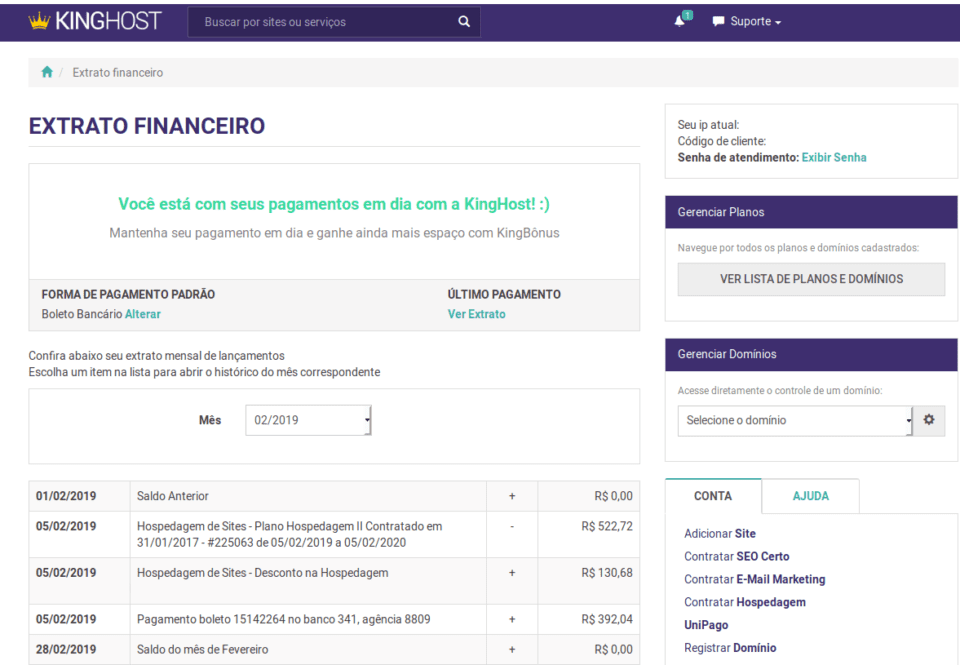The image size is (960, 665).
Task: Click the Gerenciar Domínios panel header
Action: (x=811, y=354)
